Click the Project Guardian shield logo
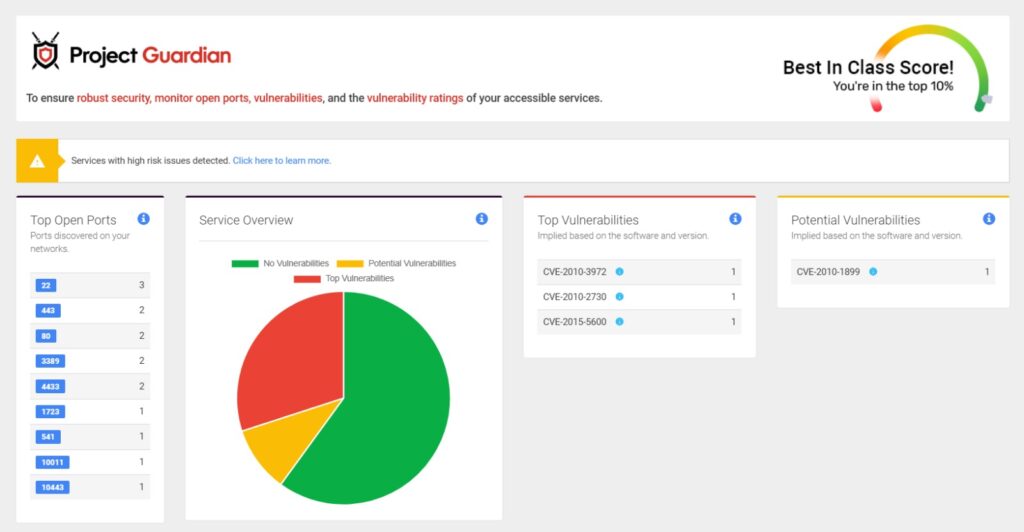Screen dimensions: 1024x532 click(x=45, y=52)
